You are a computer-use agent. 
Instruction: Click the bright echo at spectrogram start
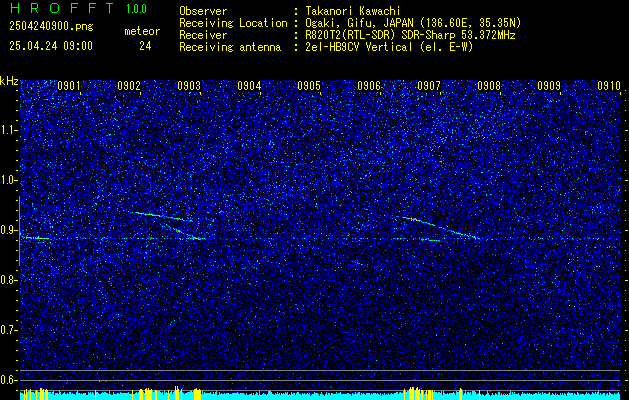click(35, 238)
